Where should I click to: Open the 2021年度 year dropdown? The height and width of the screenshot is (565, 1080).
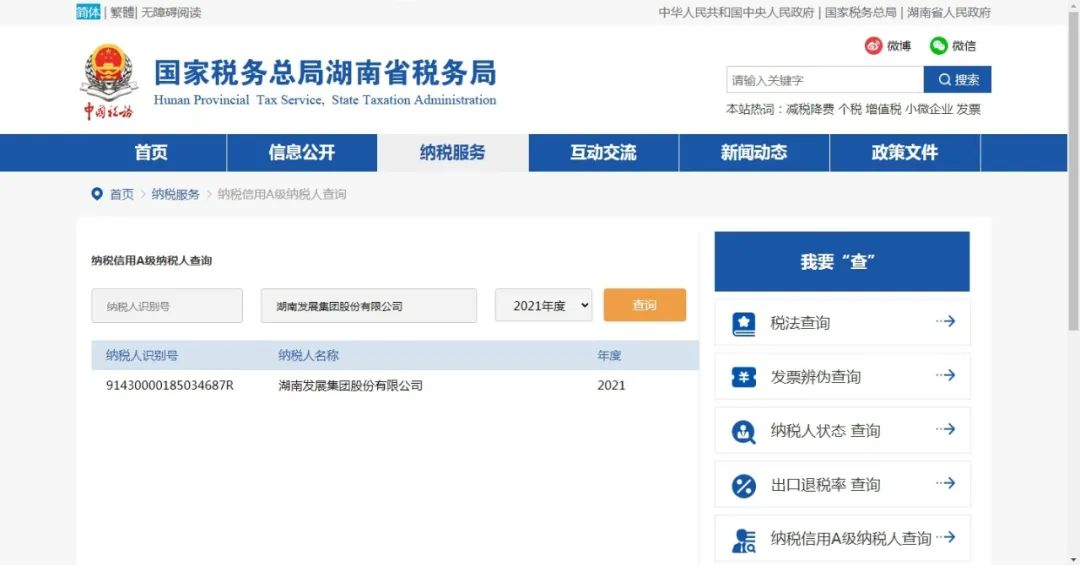[544, 306]
